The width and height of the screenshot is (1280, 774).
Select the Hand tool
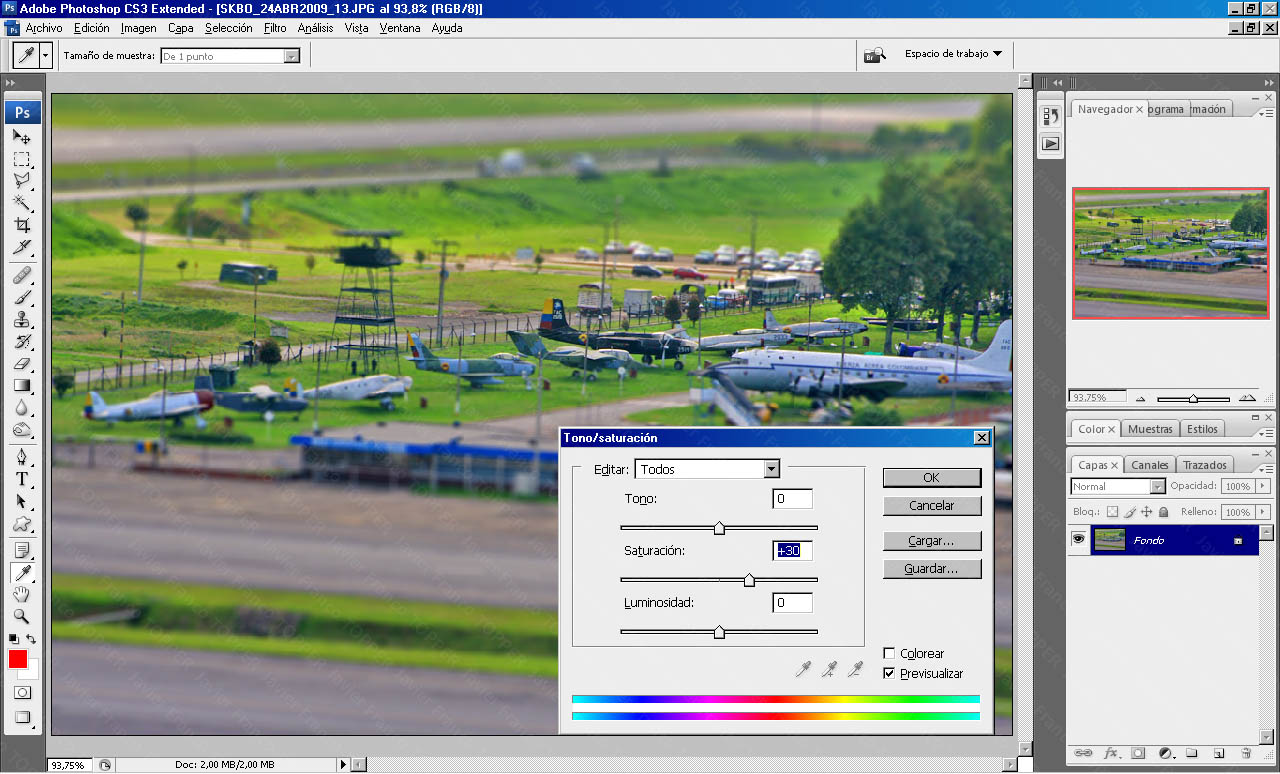click(21, 595)
